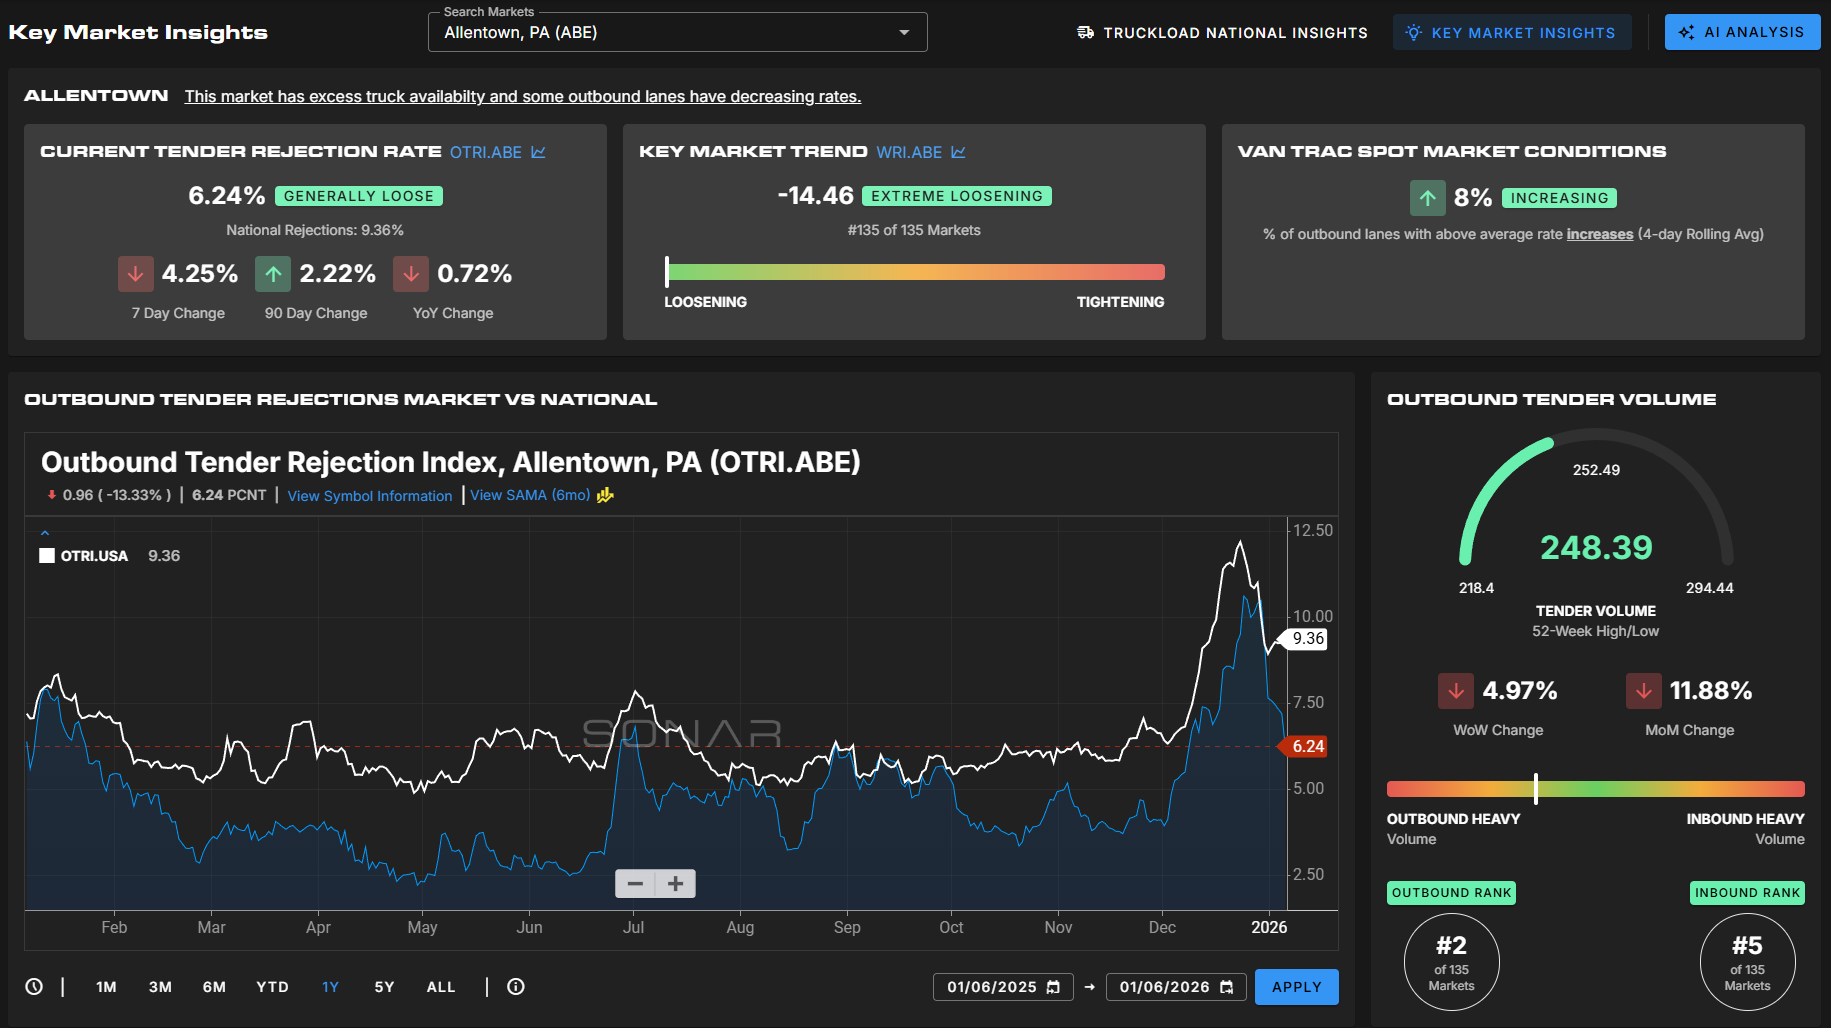Open Truckload National Insights tab
Viewport: 1831px width, 1028px height.
(1222, 33)
